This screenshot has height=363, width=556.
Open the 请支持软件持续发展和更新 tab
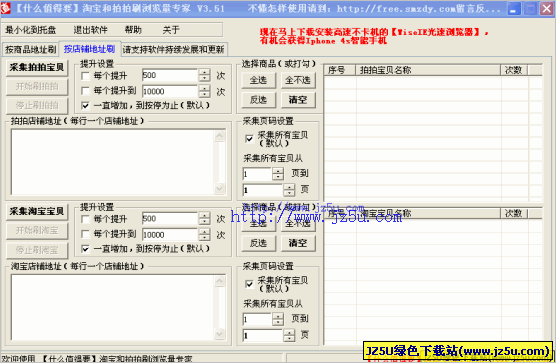(x=173, y=50)
